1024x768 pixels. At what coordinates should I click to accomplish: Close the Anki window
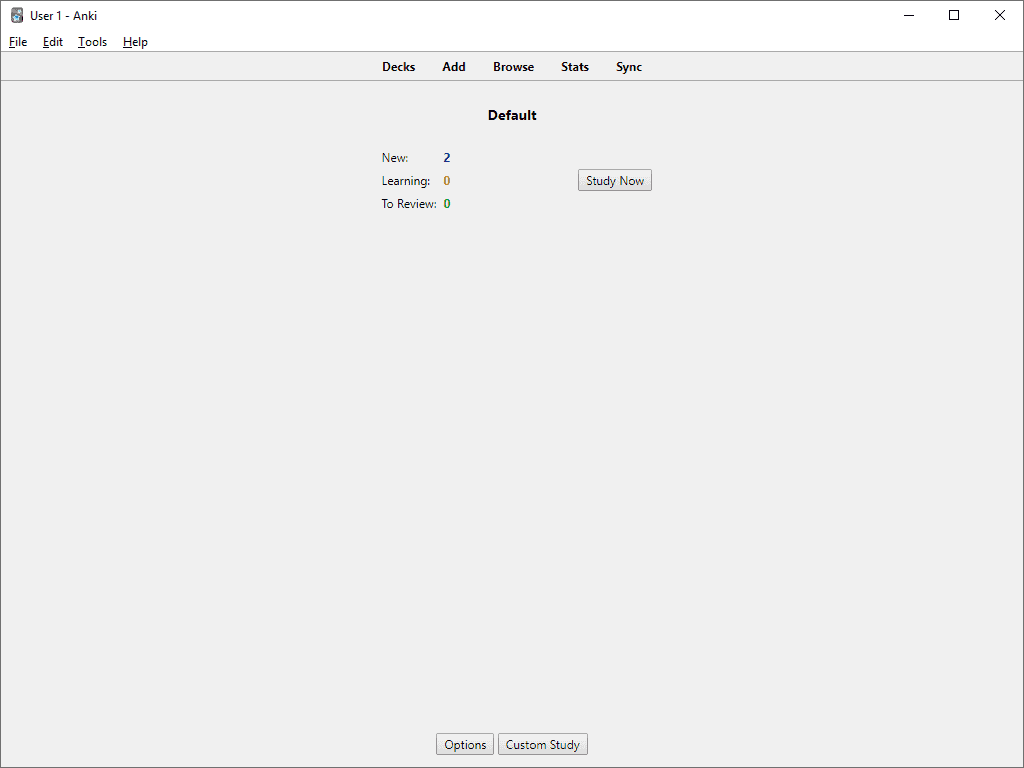pos(999,15)
